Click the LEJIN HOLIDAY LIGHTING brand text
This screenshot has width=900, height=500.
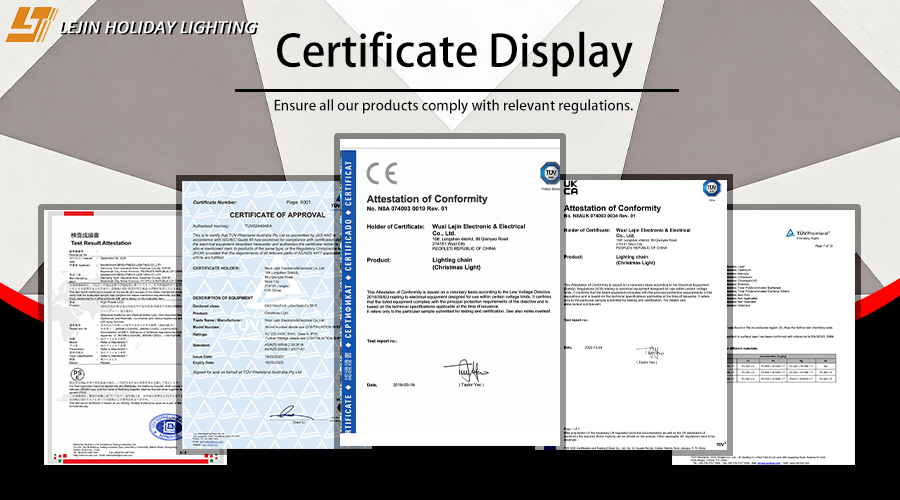(x=158, y=28)
